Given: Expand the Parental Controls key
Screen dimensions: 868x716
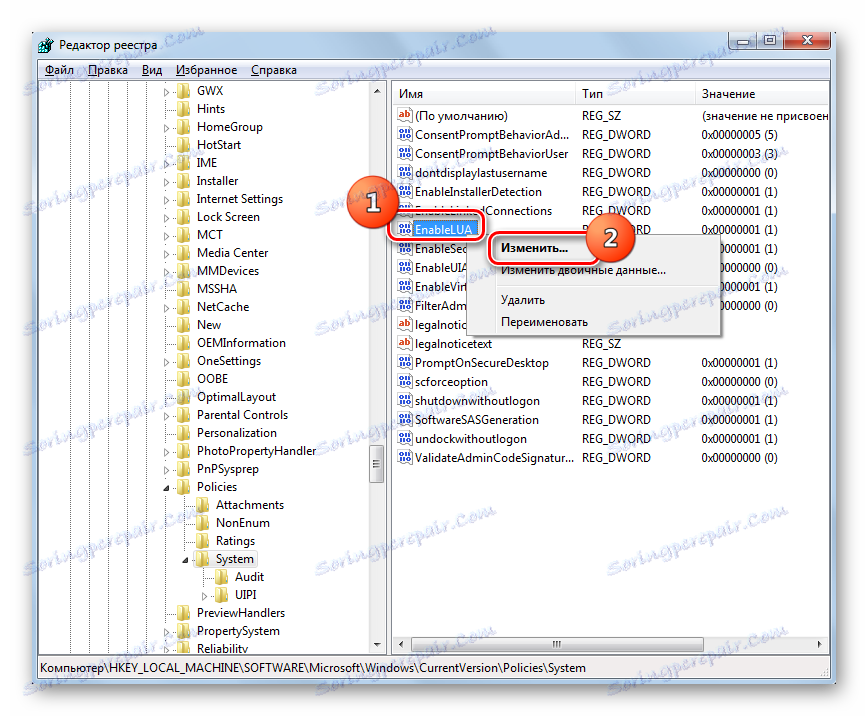Looking at the screenshot, I should 167,416.
